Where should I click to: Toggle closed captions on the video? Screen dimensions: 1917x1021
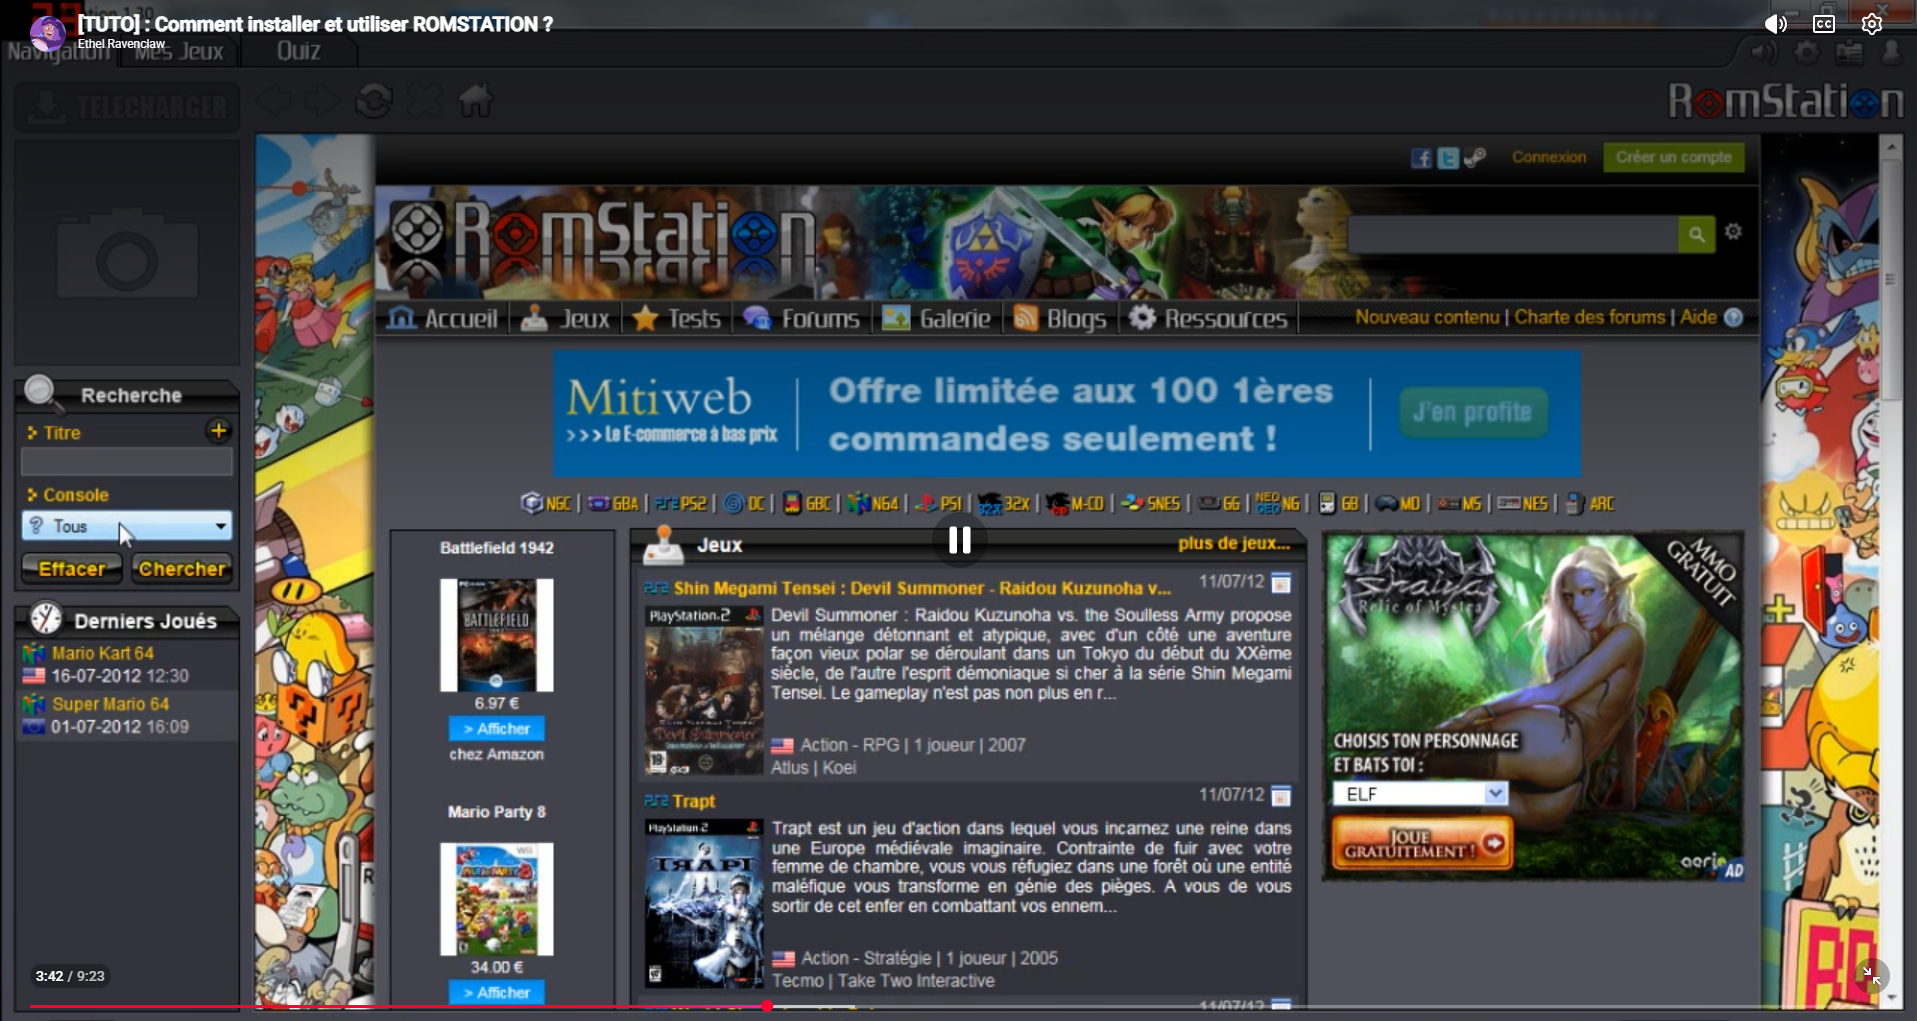tap(1823, 24)
